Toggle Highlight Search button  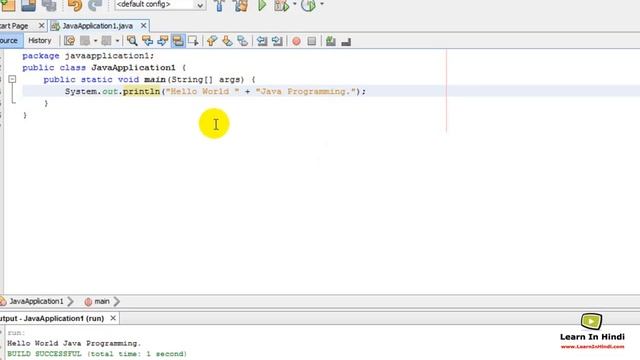(178, 41)
